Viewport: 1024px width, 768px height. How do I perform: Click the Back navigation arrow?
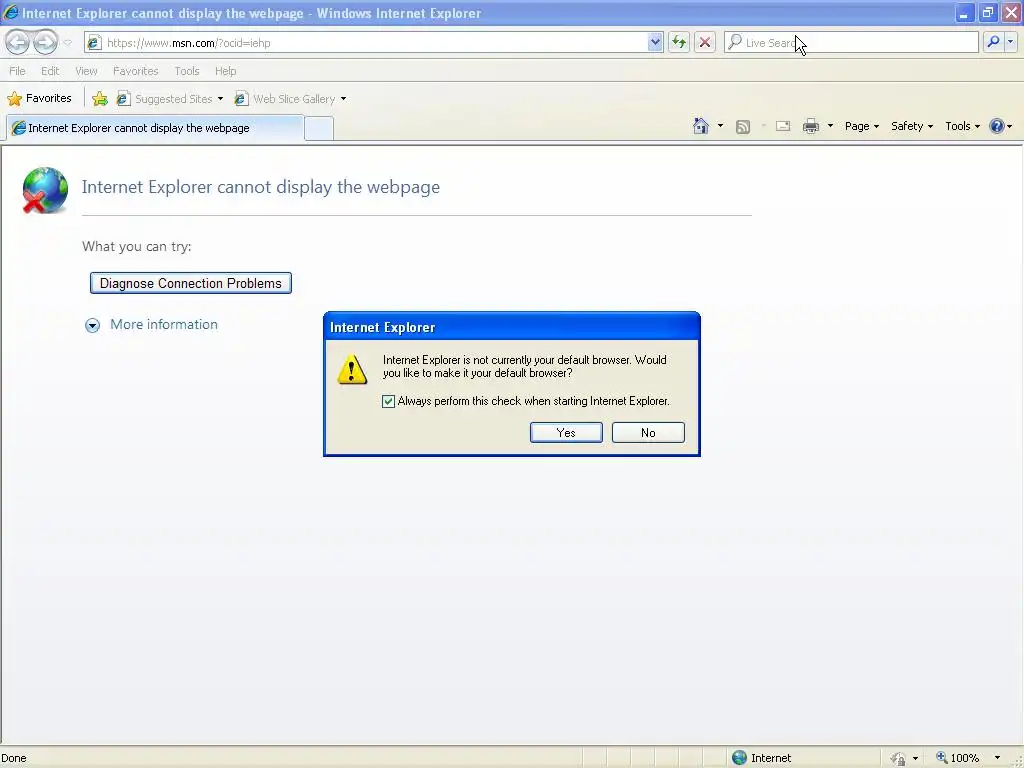pos(18,42)
